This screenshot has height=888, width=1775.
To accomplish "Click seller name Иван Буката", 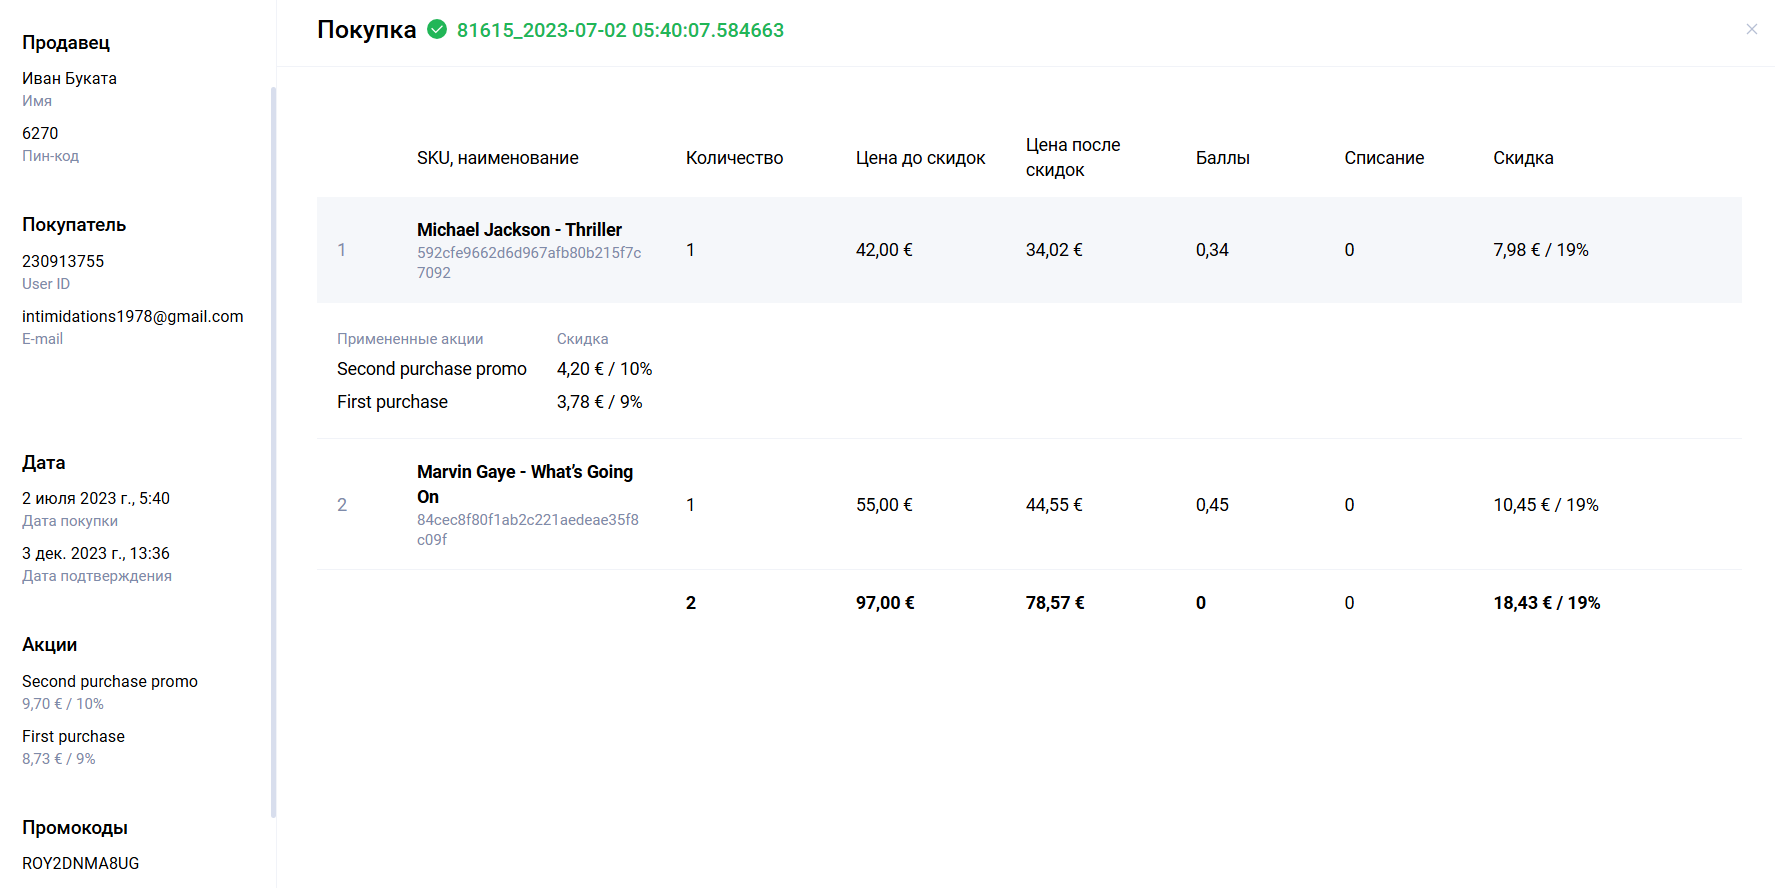I will click(x=69, y=78).
